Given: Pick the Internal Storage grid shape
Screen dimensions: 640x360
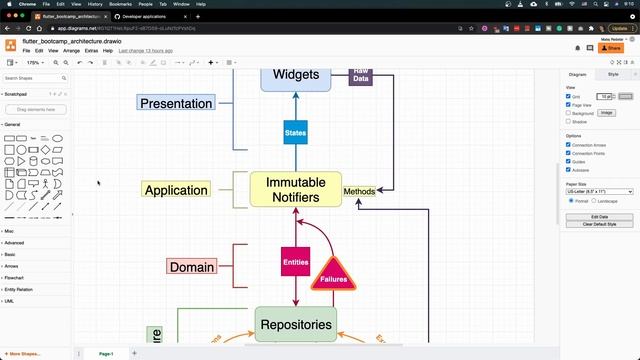Looking at the screenshot, I should 9,172.
